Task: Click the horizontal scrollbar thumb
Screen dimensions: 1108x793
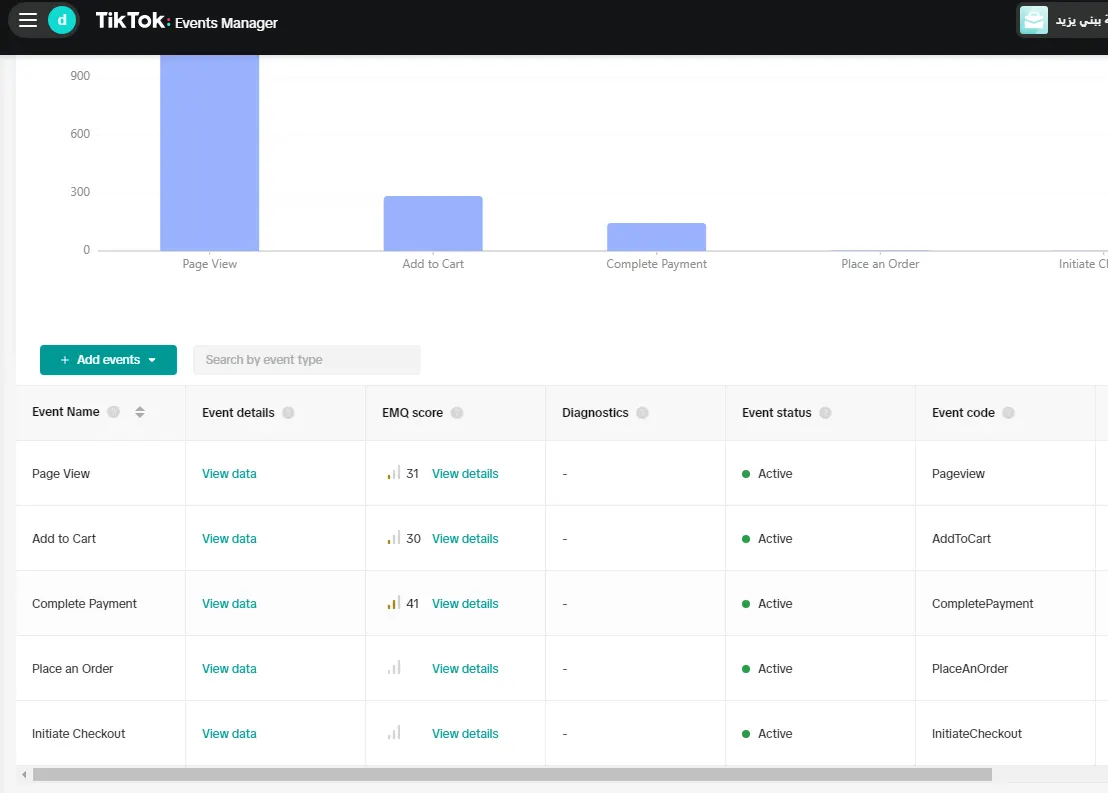Action: (512, 775)
